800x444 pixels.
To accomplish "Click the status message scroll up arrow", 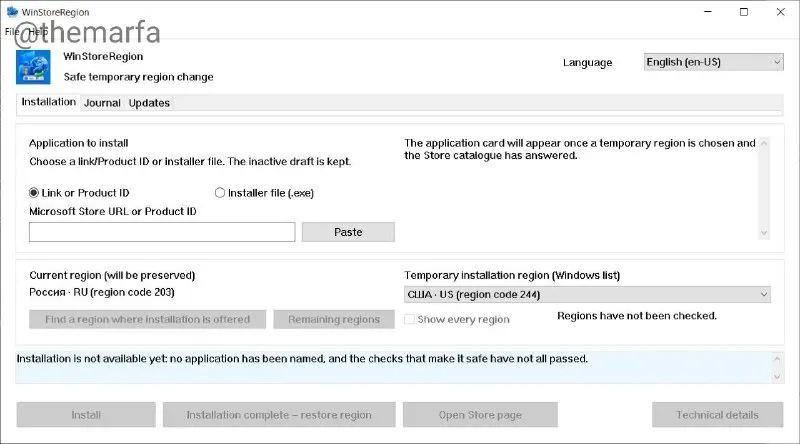I will [777, 359].
